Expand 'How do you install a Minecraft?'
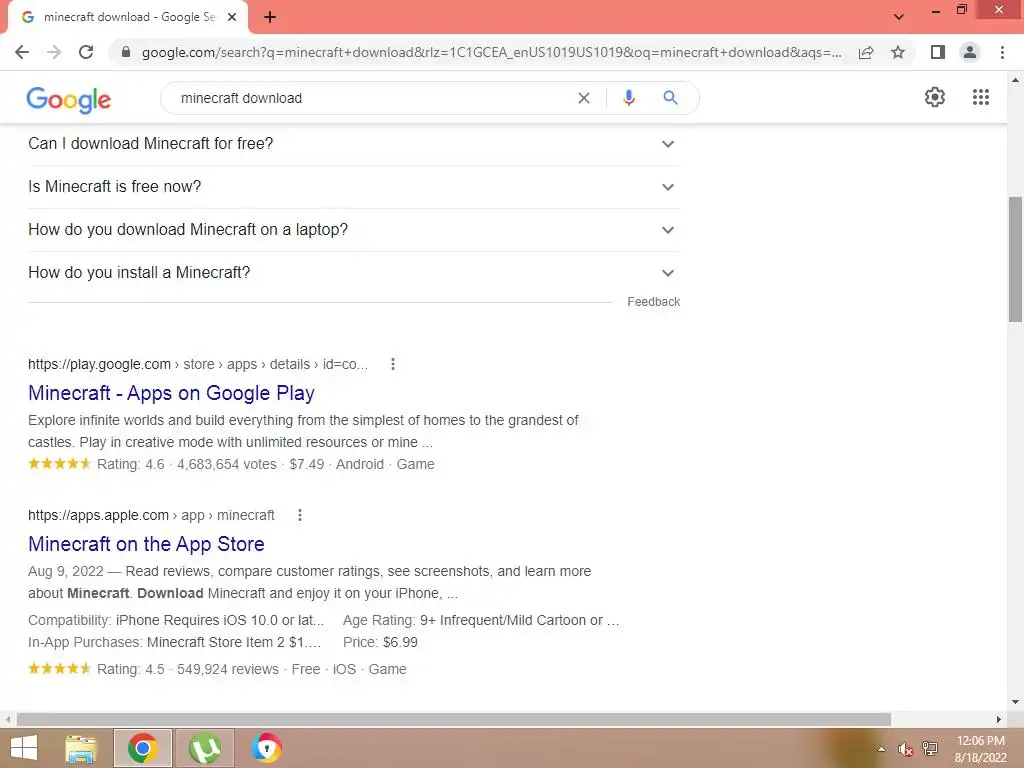 (x=354, y=273)
